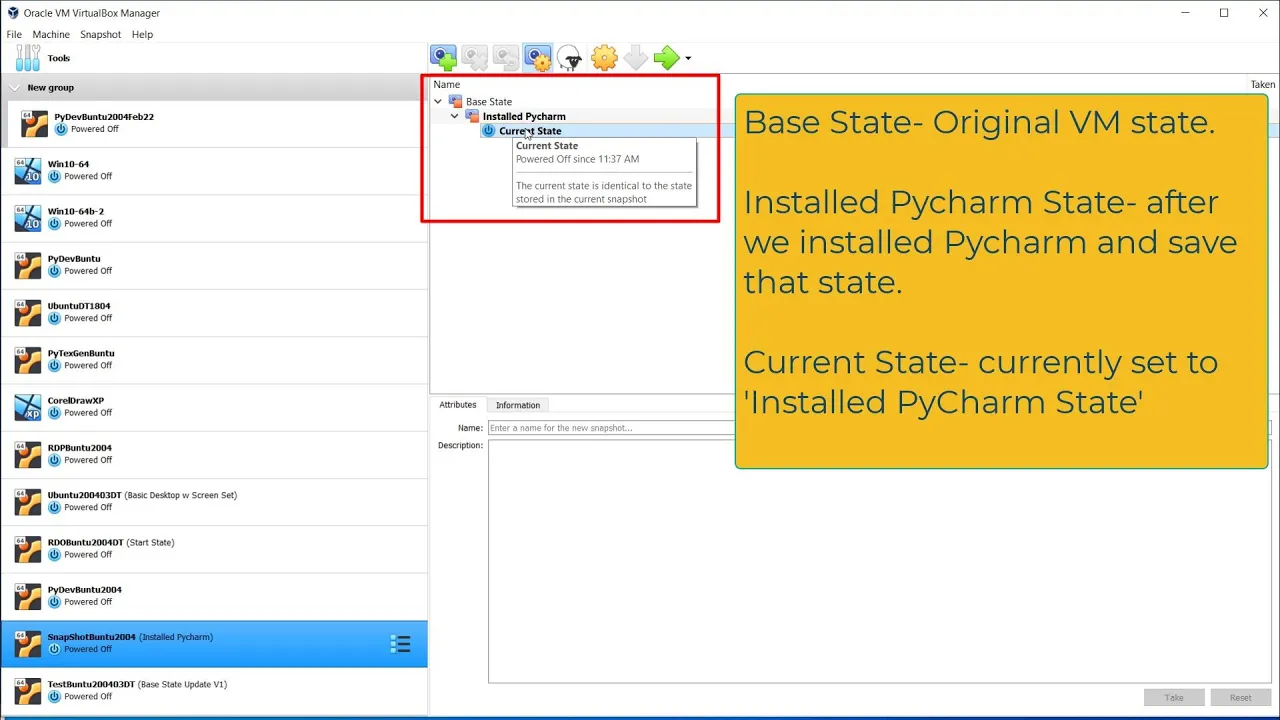
Task: Click the PyTexGenBuntu VM icon
Action: tap(28, 359)
